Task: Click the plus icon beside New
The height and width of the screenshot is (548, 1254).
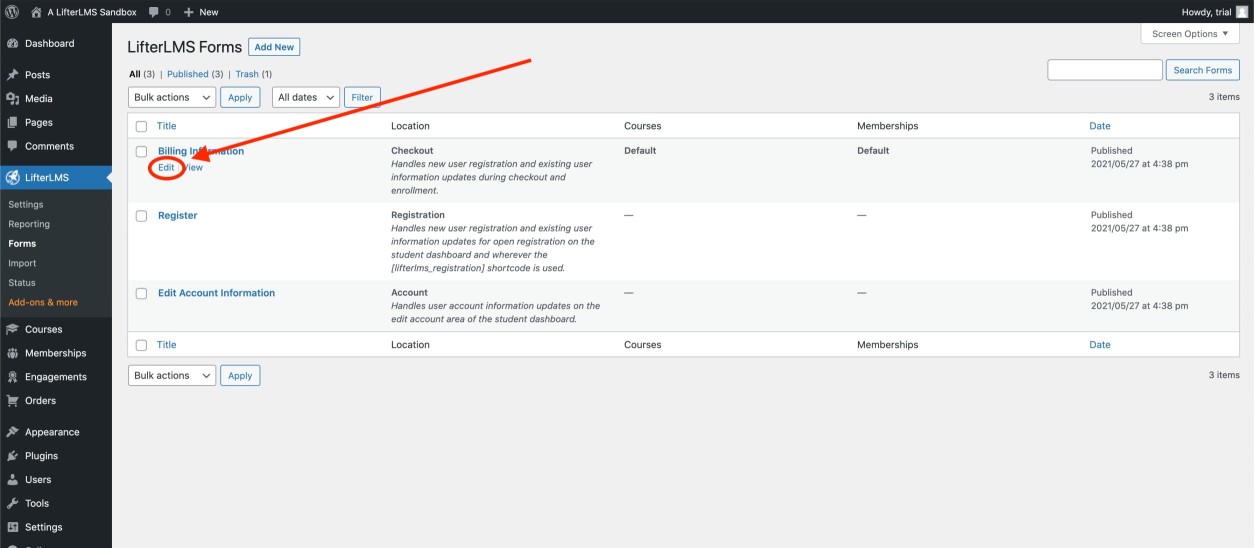Action: [x=188, y=12]
